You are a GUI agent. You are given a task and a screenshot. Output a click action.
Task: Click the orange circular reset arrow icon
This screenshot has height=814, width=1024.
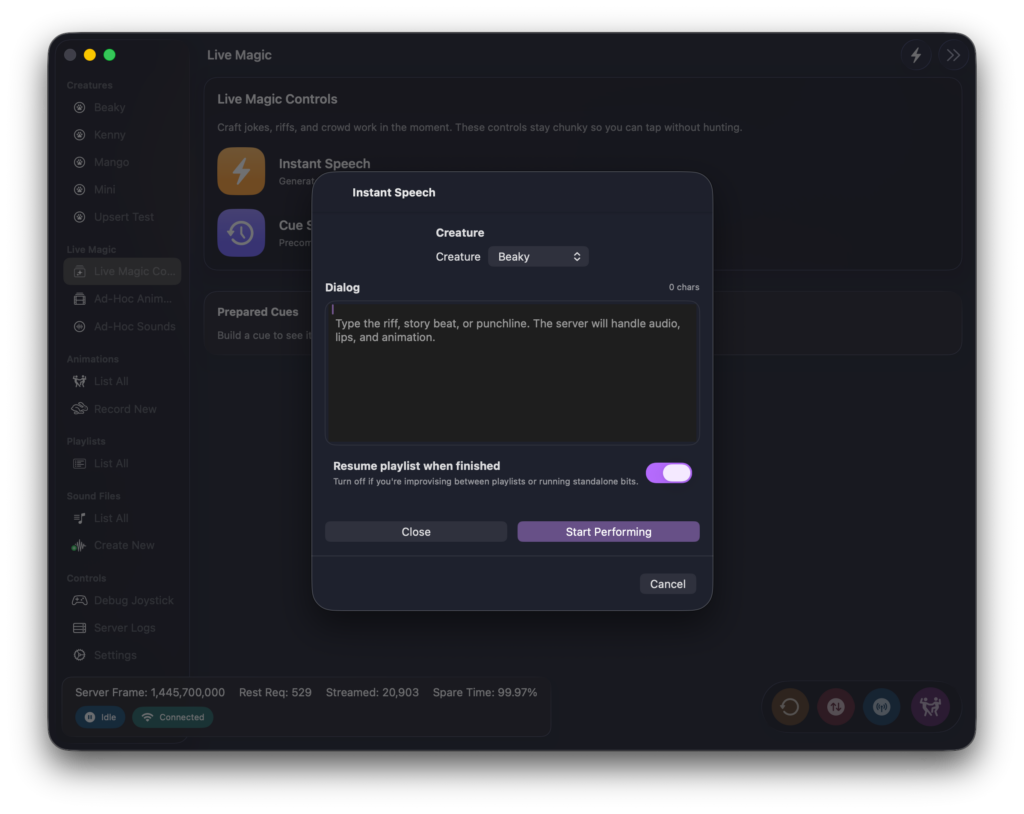[x=790, y=707]
